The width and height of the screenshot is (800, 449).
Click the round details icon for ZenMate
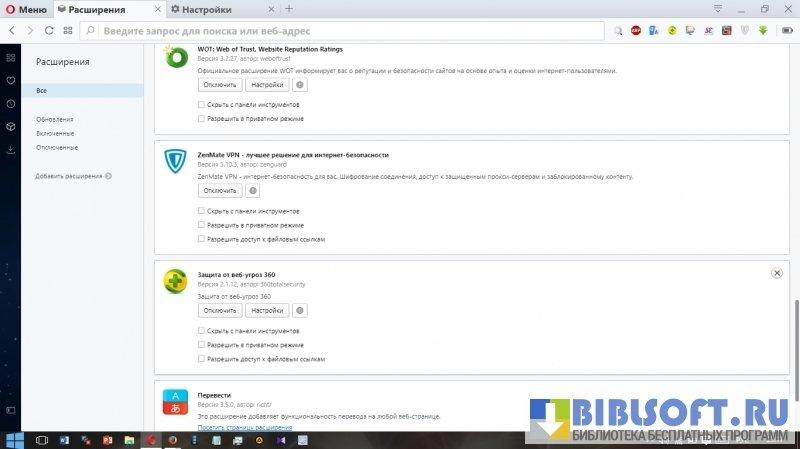pyautogui.click(x=253, y=190)
